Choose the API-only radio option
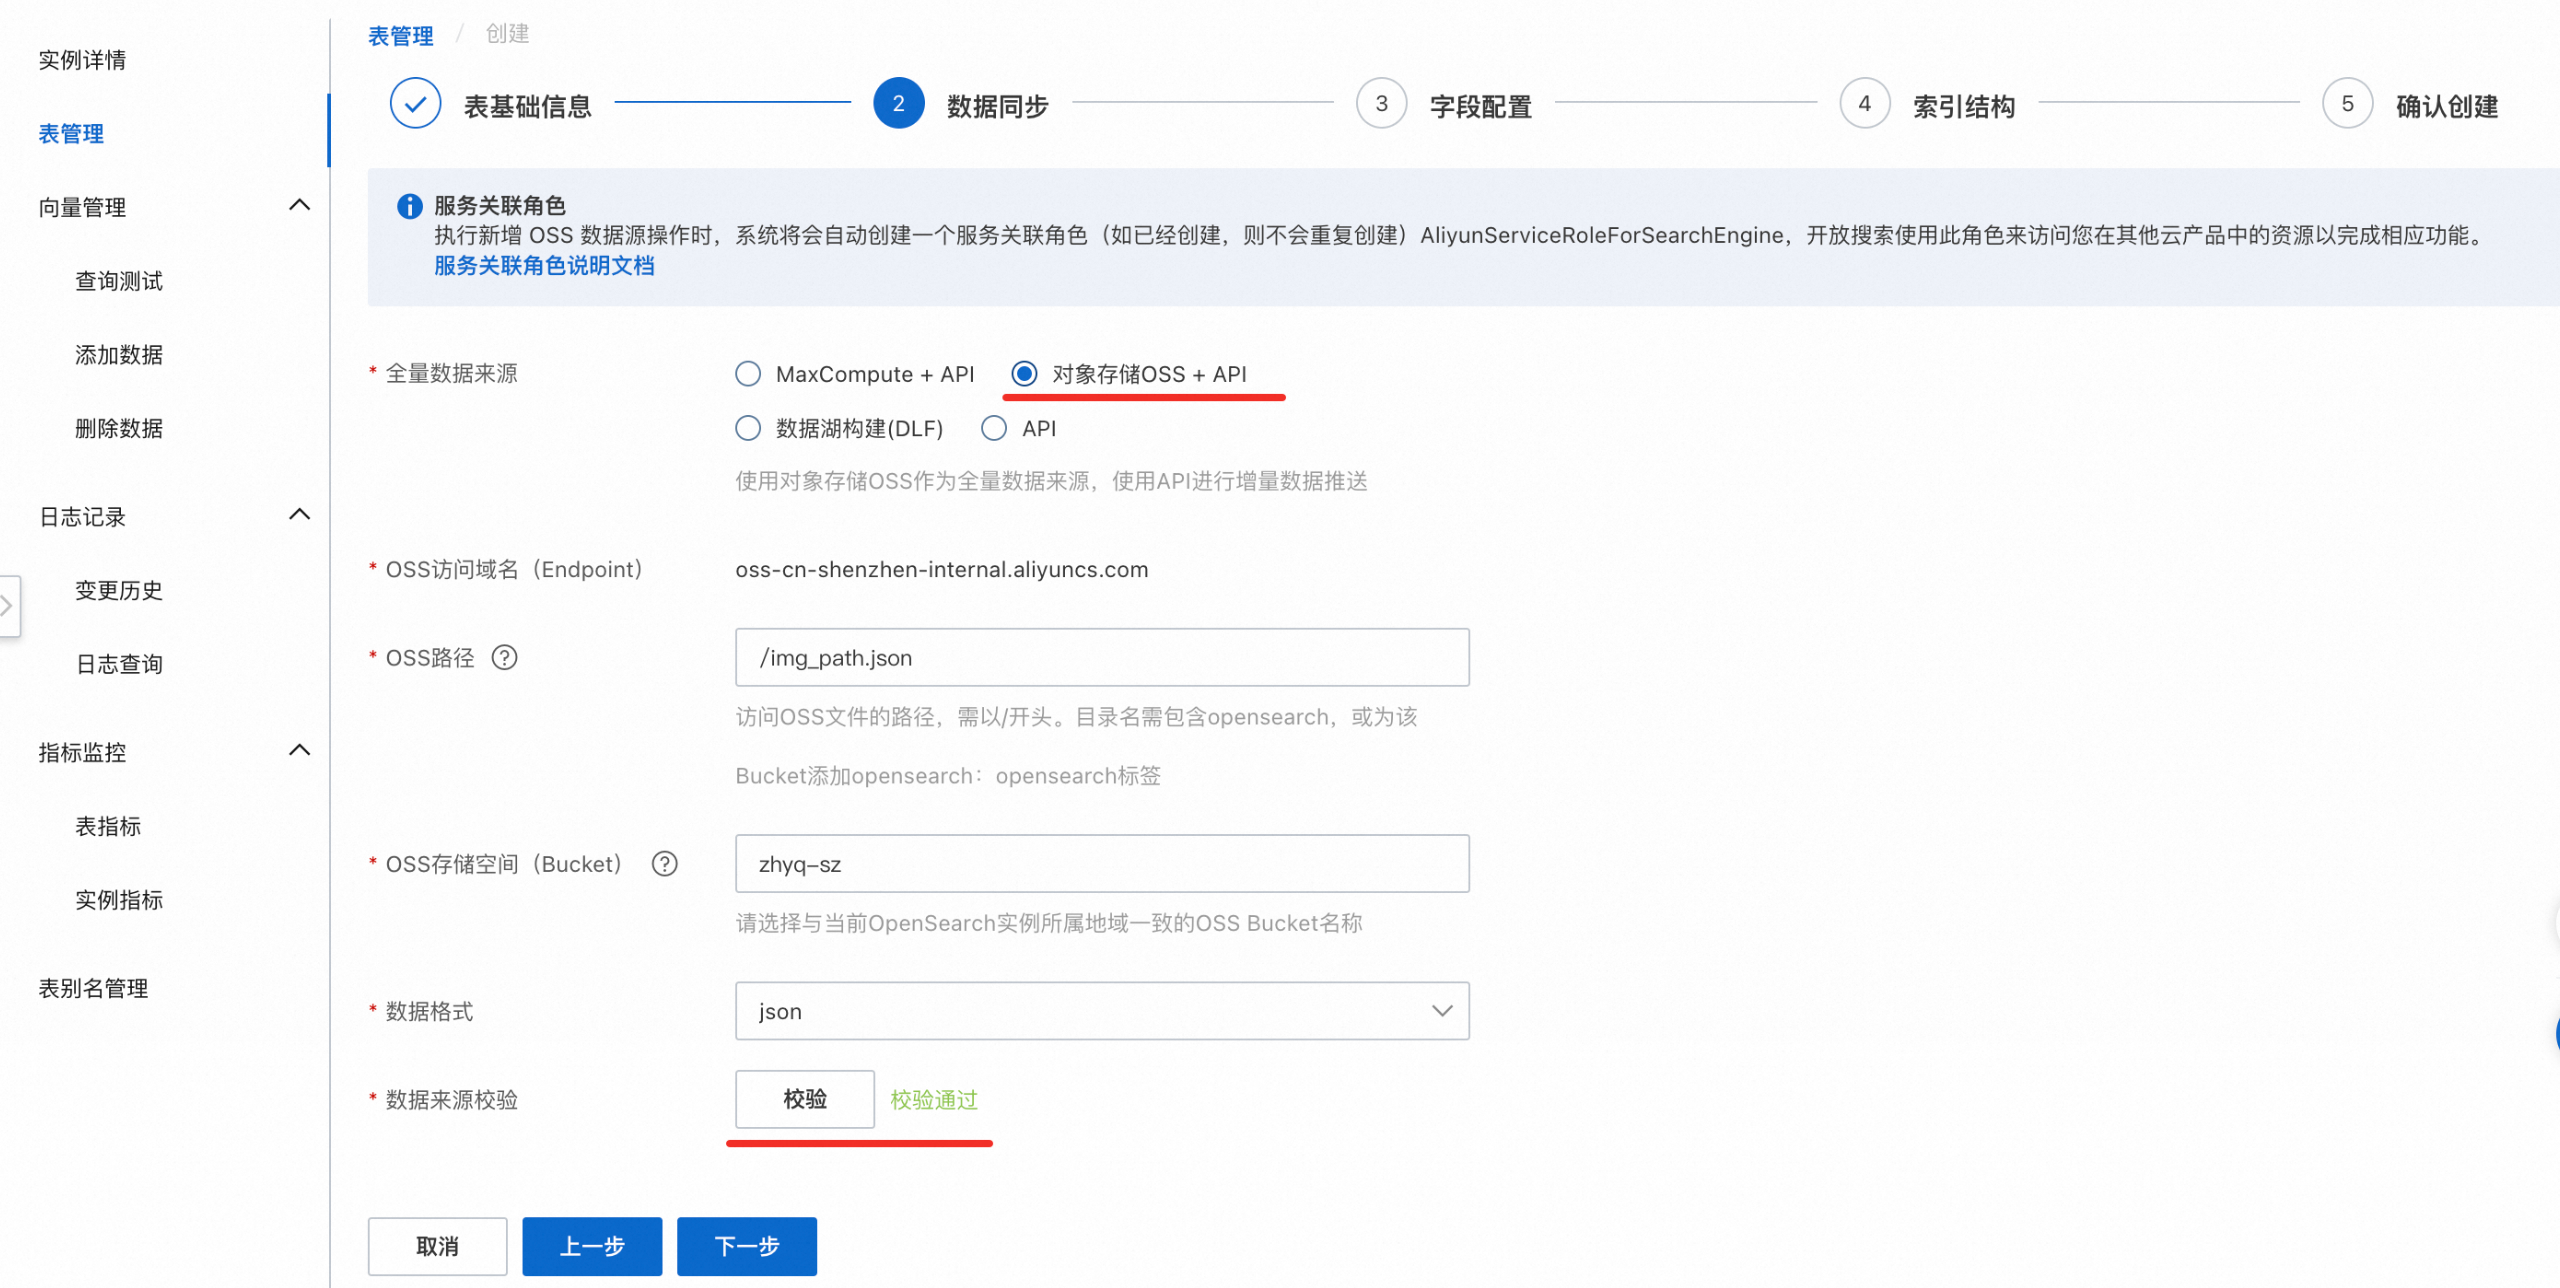This screenshot has height=1288, width=2560. point(994,429)
